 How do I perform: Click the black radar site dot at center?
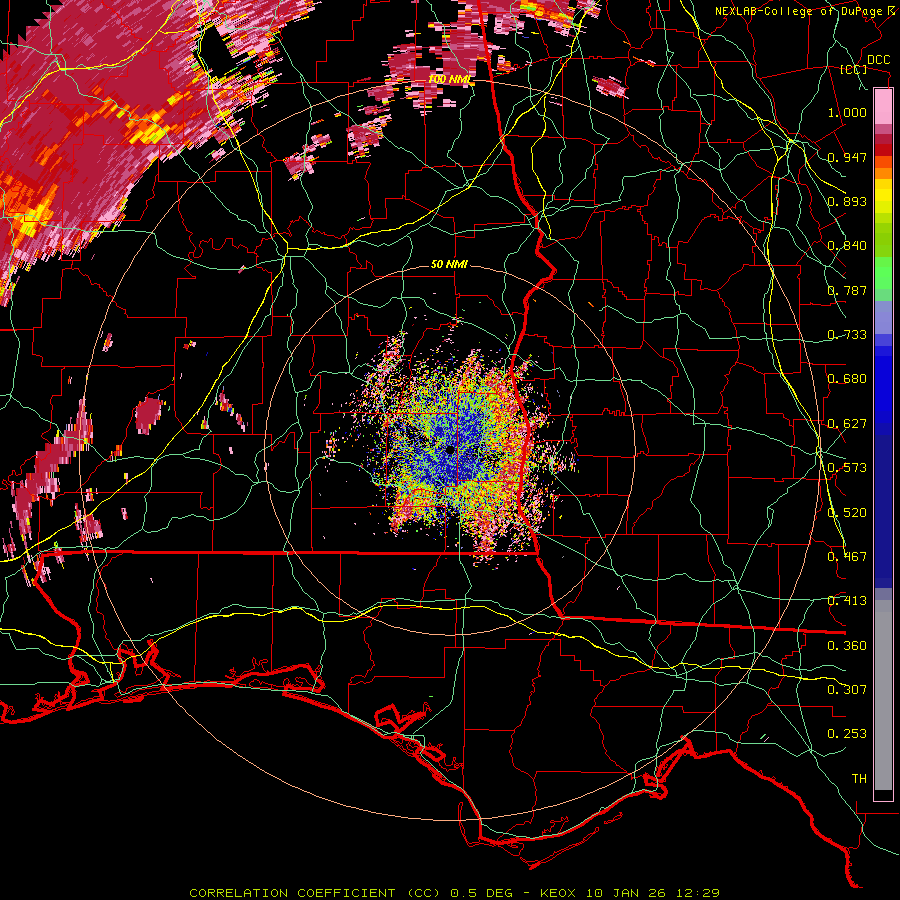451,450
